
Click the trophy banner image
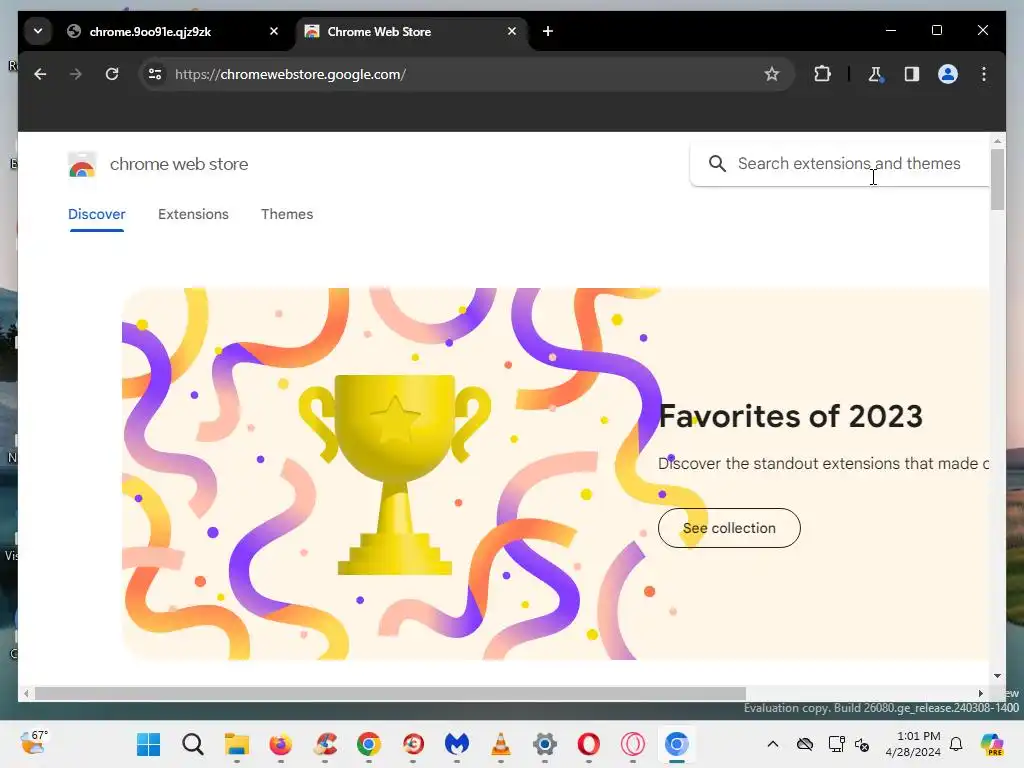(x=394, y=473)
